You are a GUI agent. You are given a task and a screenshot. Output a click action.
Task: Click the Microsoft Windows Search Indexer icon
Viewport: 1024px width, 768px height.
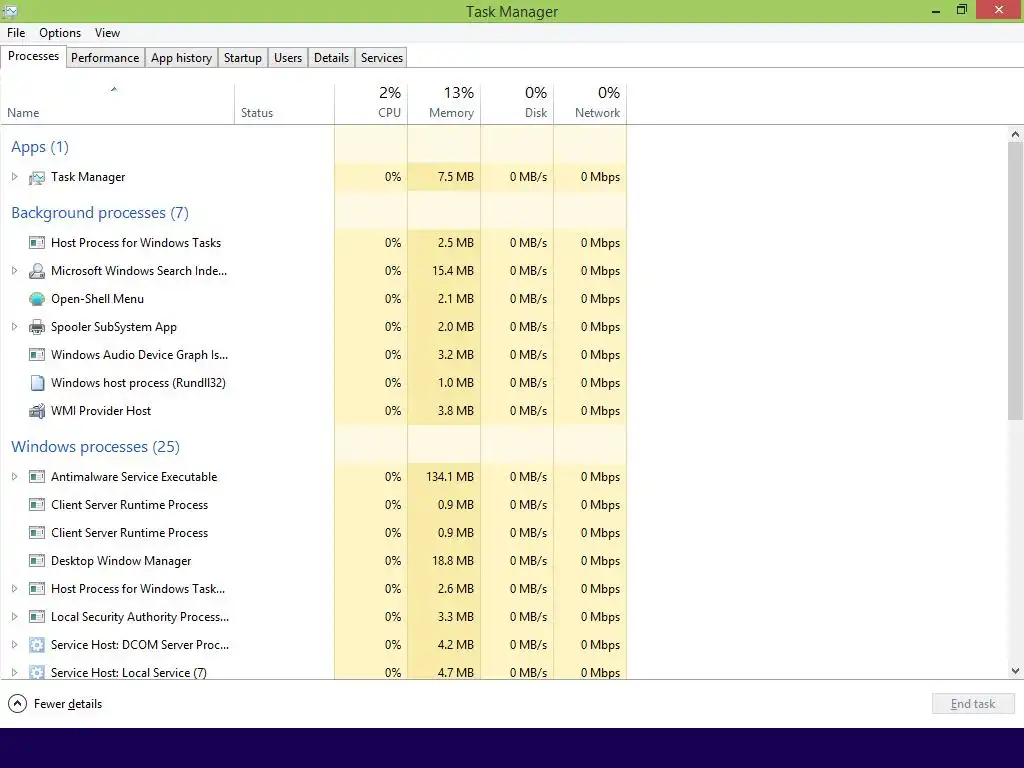(x=37, y=271)
